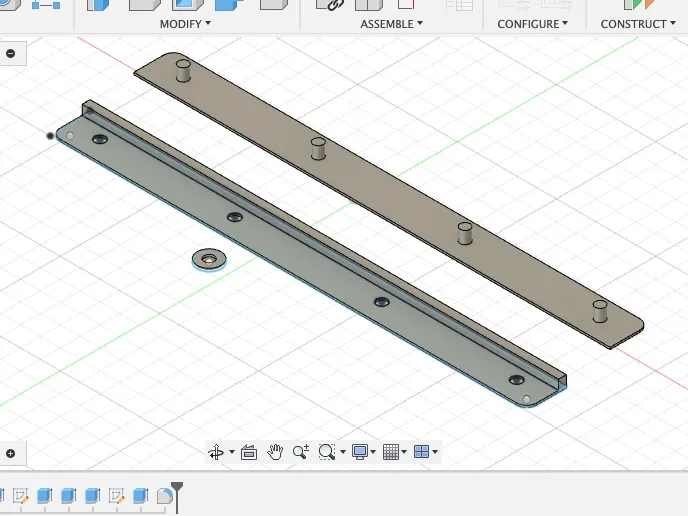Expand the CONFIGURE dropdown menu
This screenshot has height=516, width=688.
point(532,24)
